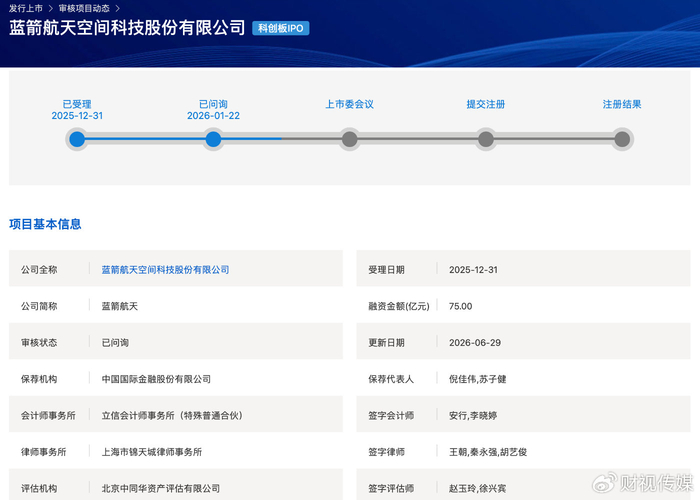The width and height of the screenshot is (700, 500).
Task: Select the 会计师事务所 field label
Action: [x=48, y=416]
